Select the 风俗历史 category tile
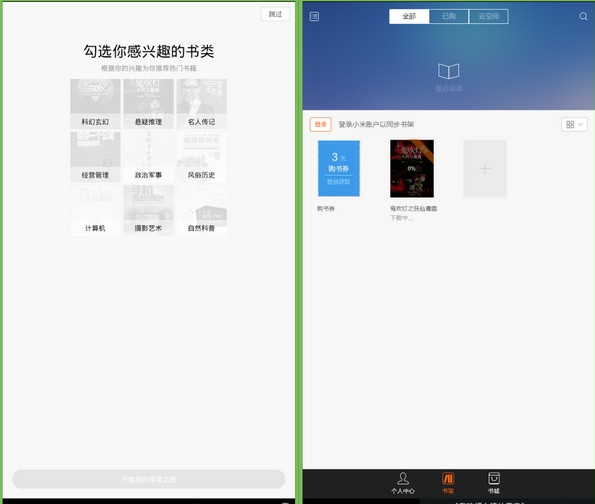 pyautogui.click(x=201, y=157)
